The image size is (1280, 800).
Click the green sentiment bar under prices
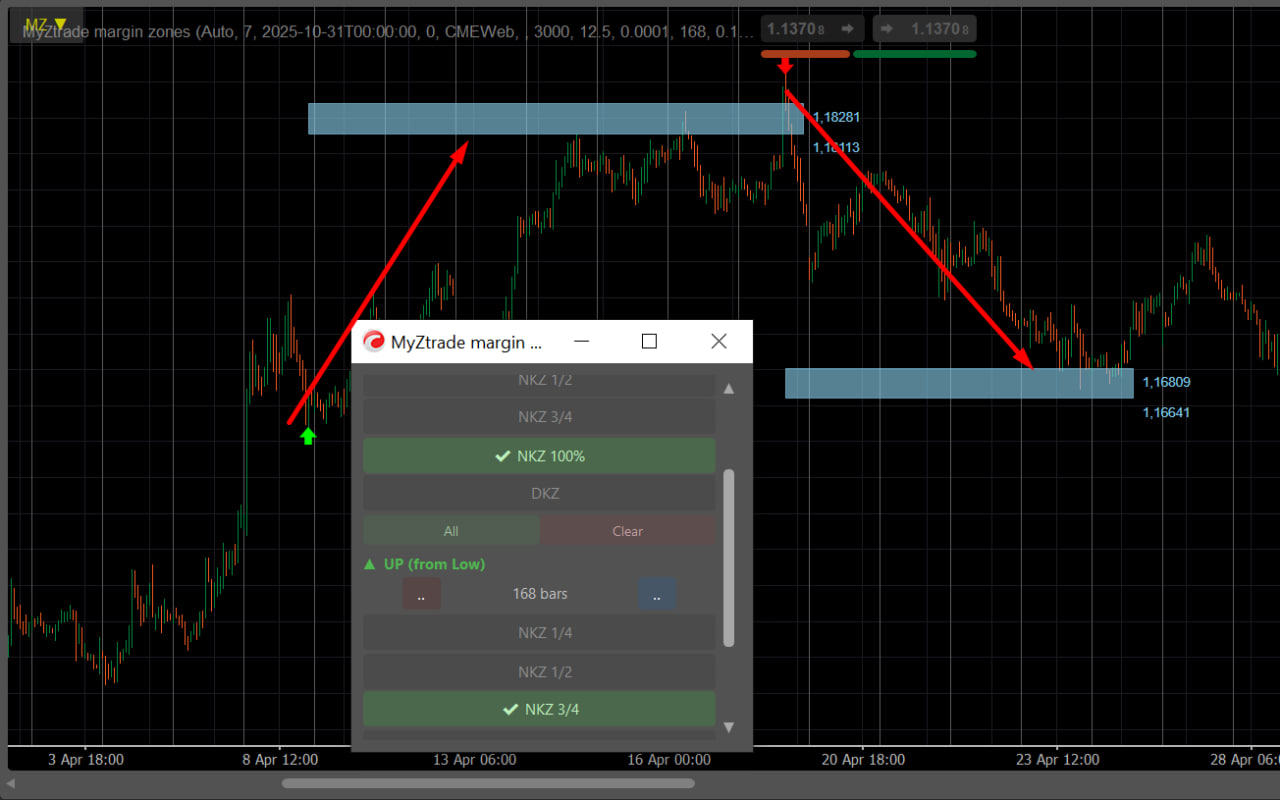[914, 54]
